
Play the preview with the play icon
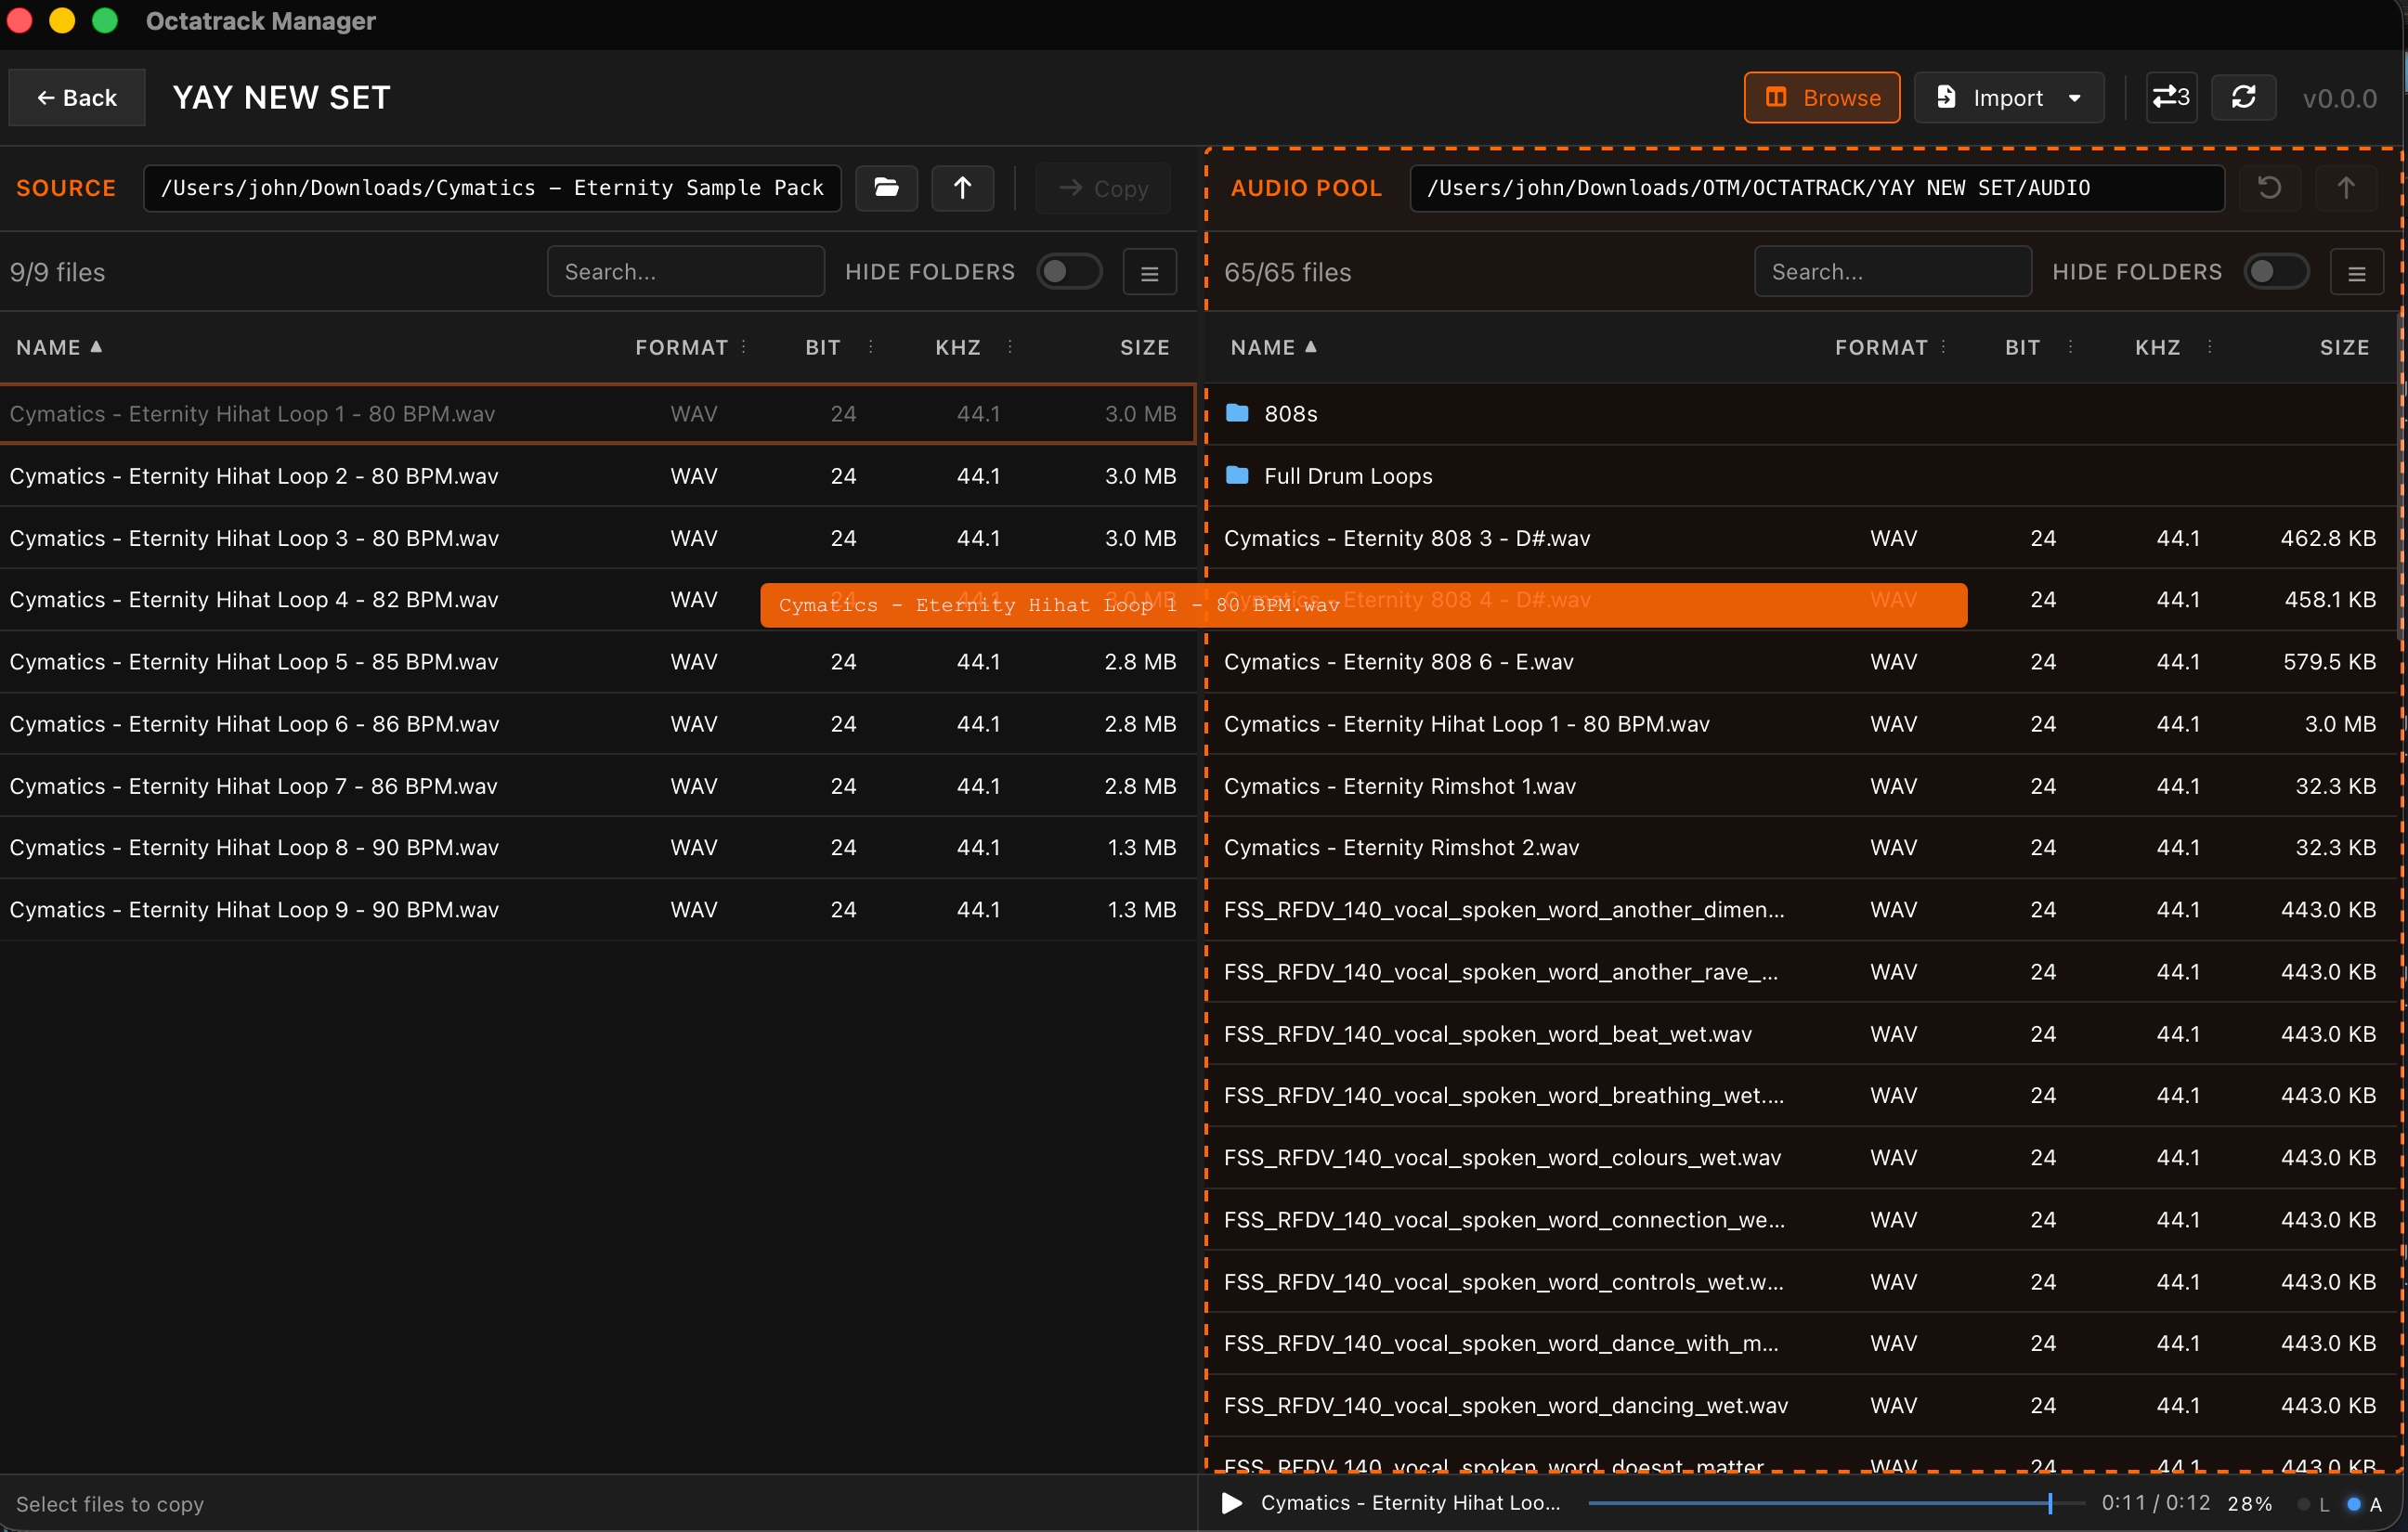coord(1232,1503)
